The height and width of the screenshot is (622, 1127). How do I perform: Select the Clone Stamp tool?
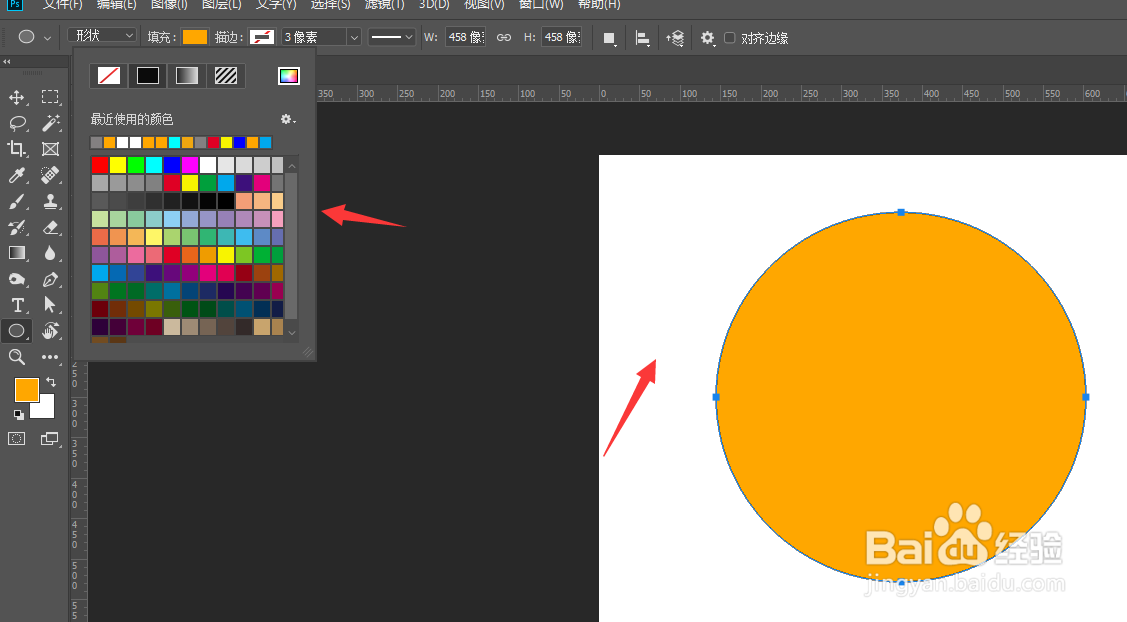click(50, 201)
